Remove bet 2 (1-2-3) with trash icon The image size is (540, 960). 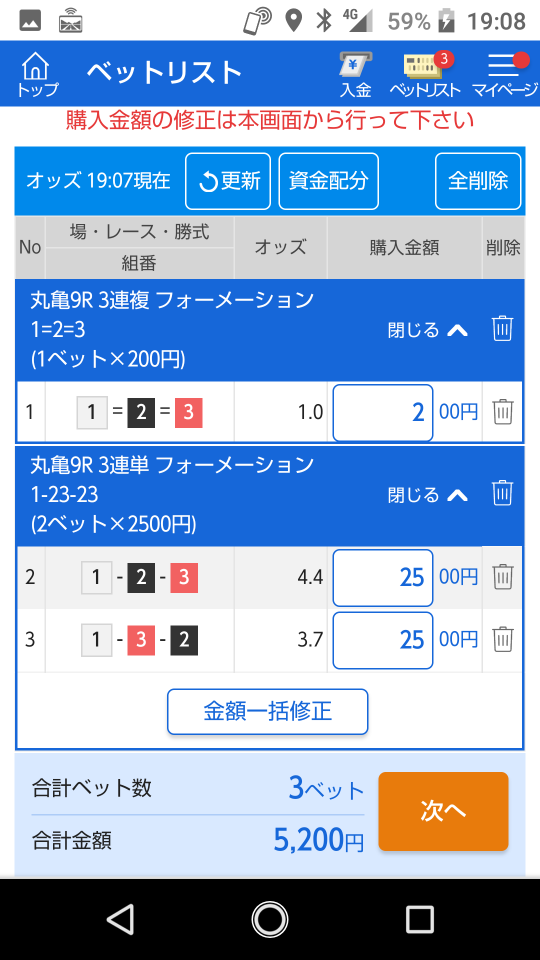pos(503,577)
